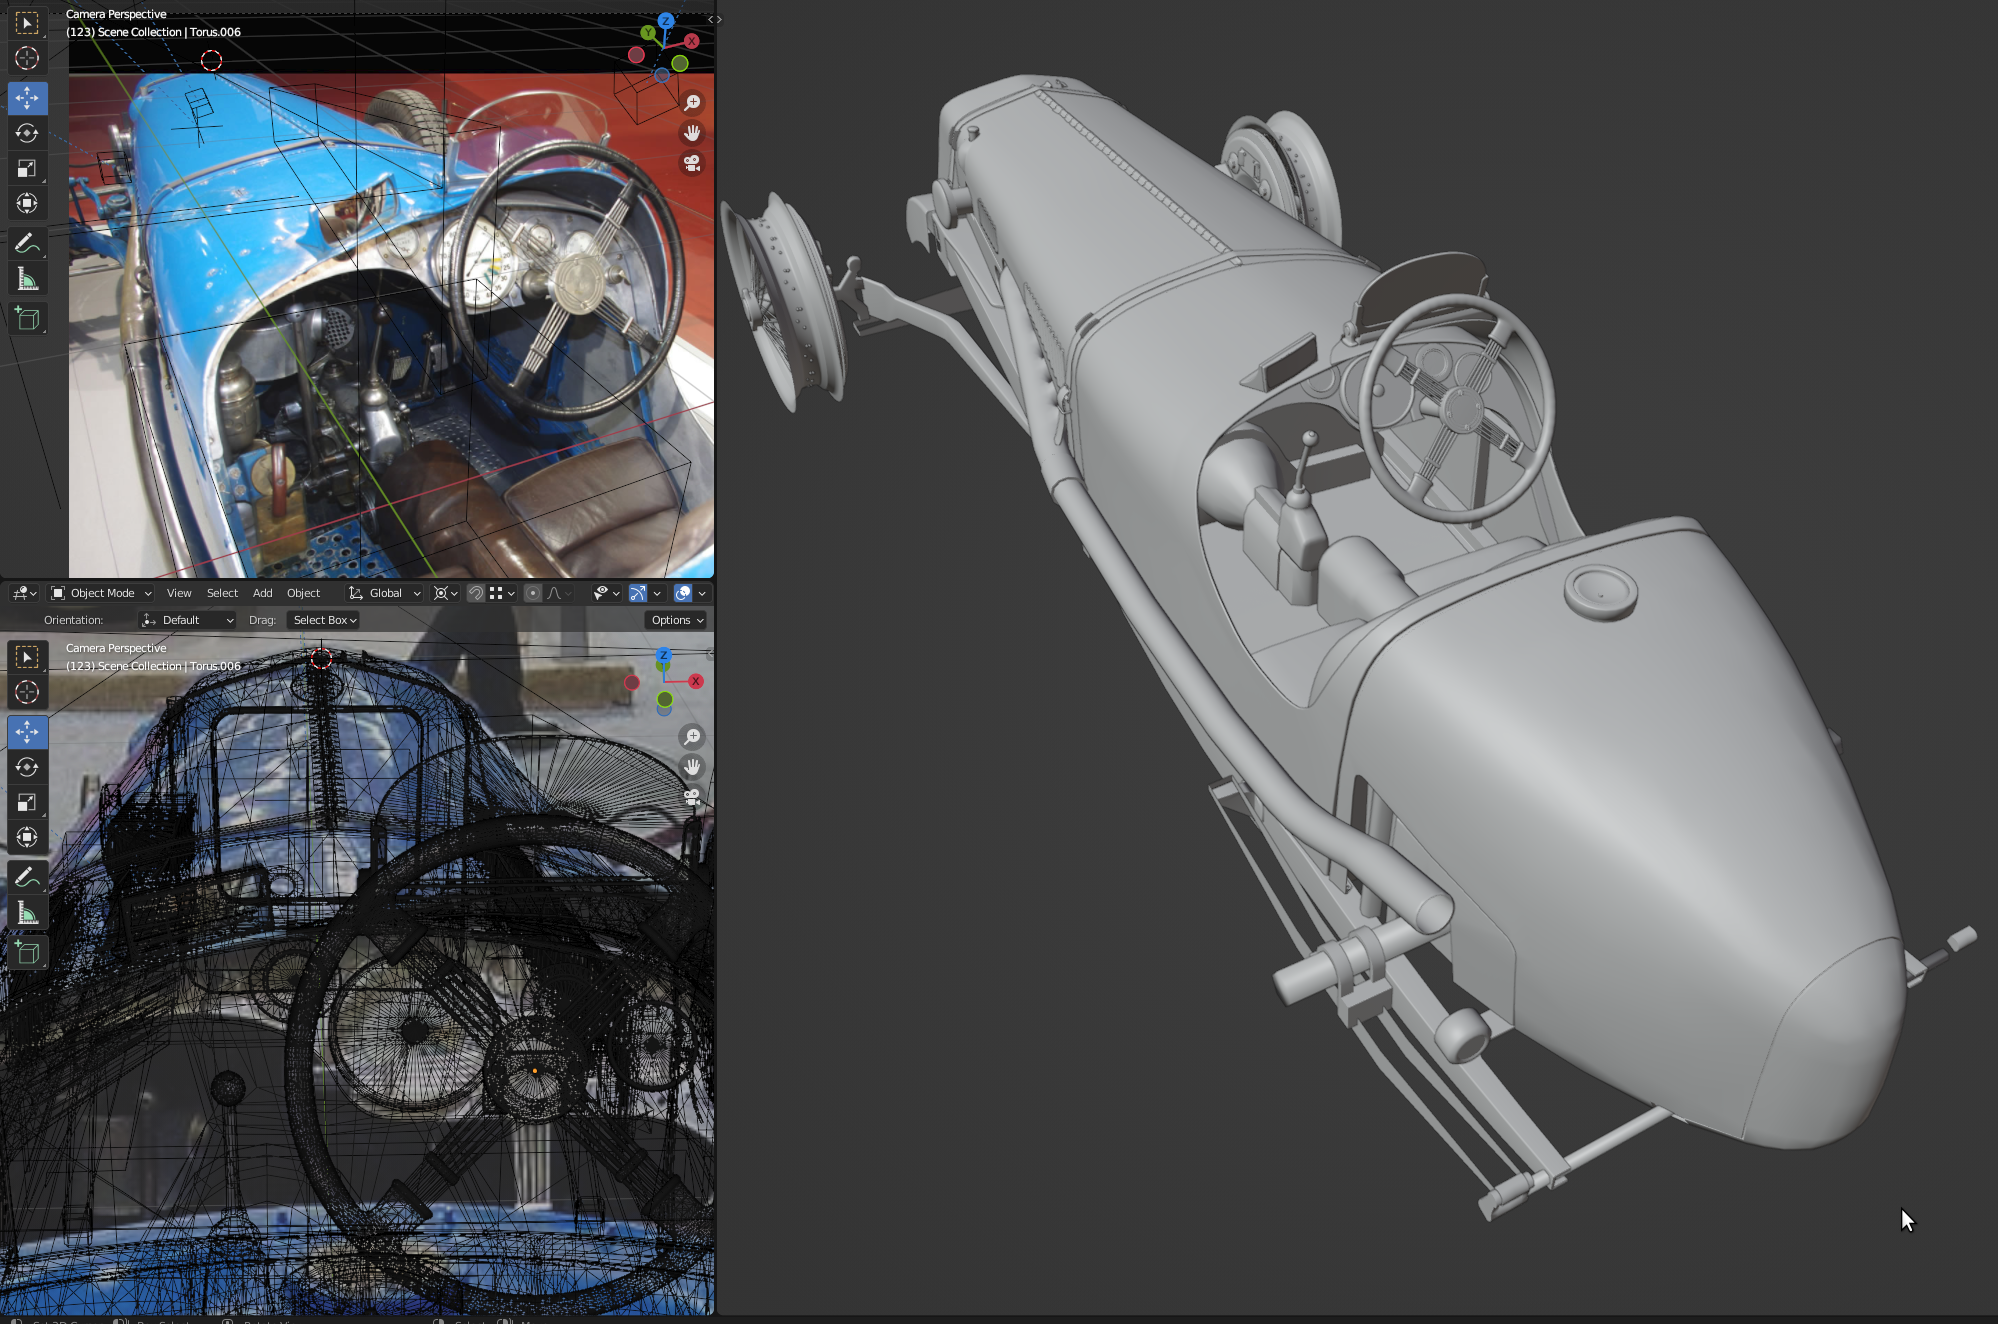Image resolution: width=1998 pixels, height=1324 pixels.
Task: Choose the Measure tool in bottom viewport
Action: click(x=27, y=913)
